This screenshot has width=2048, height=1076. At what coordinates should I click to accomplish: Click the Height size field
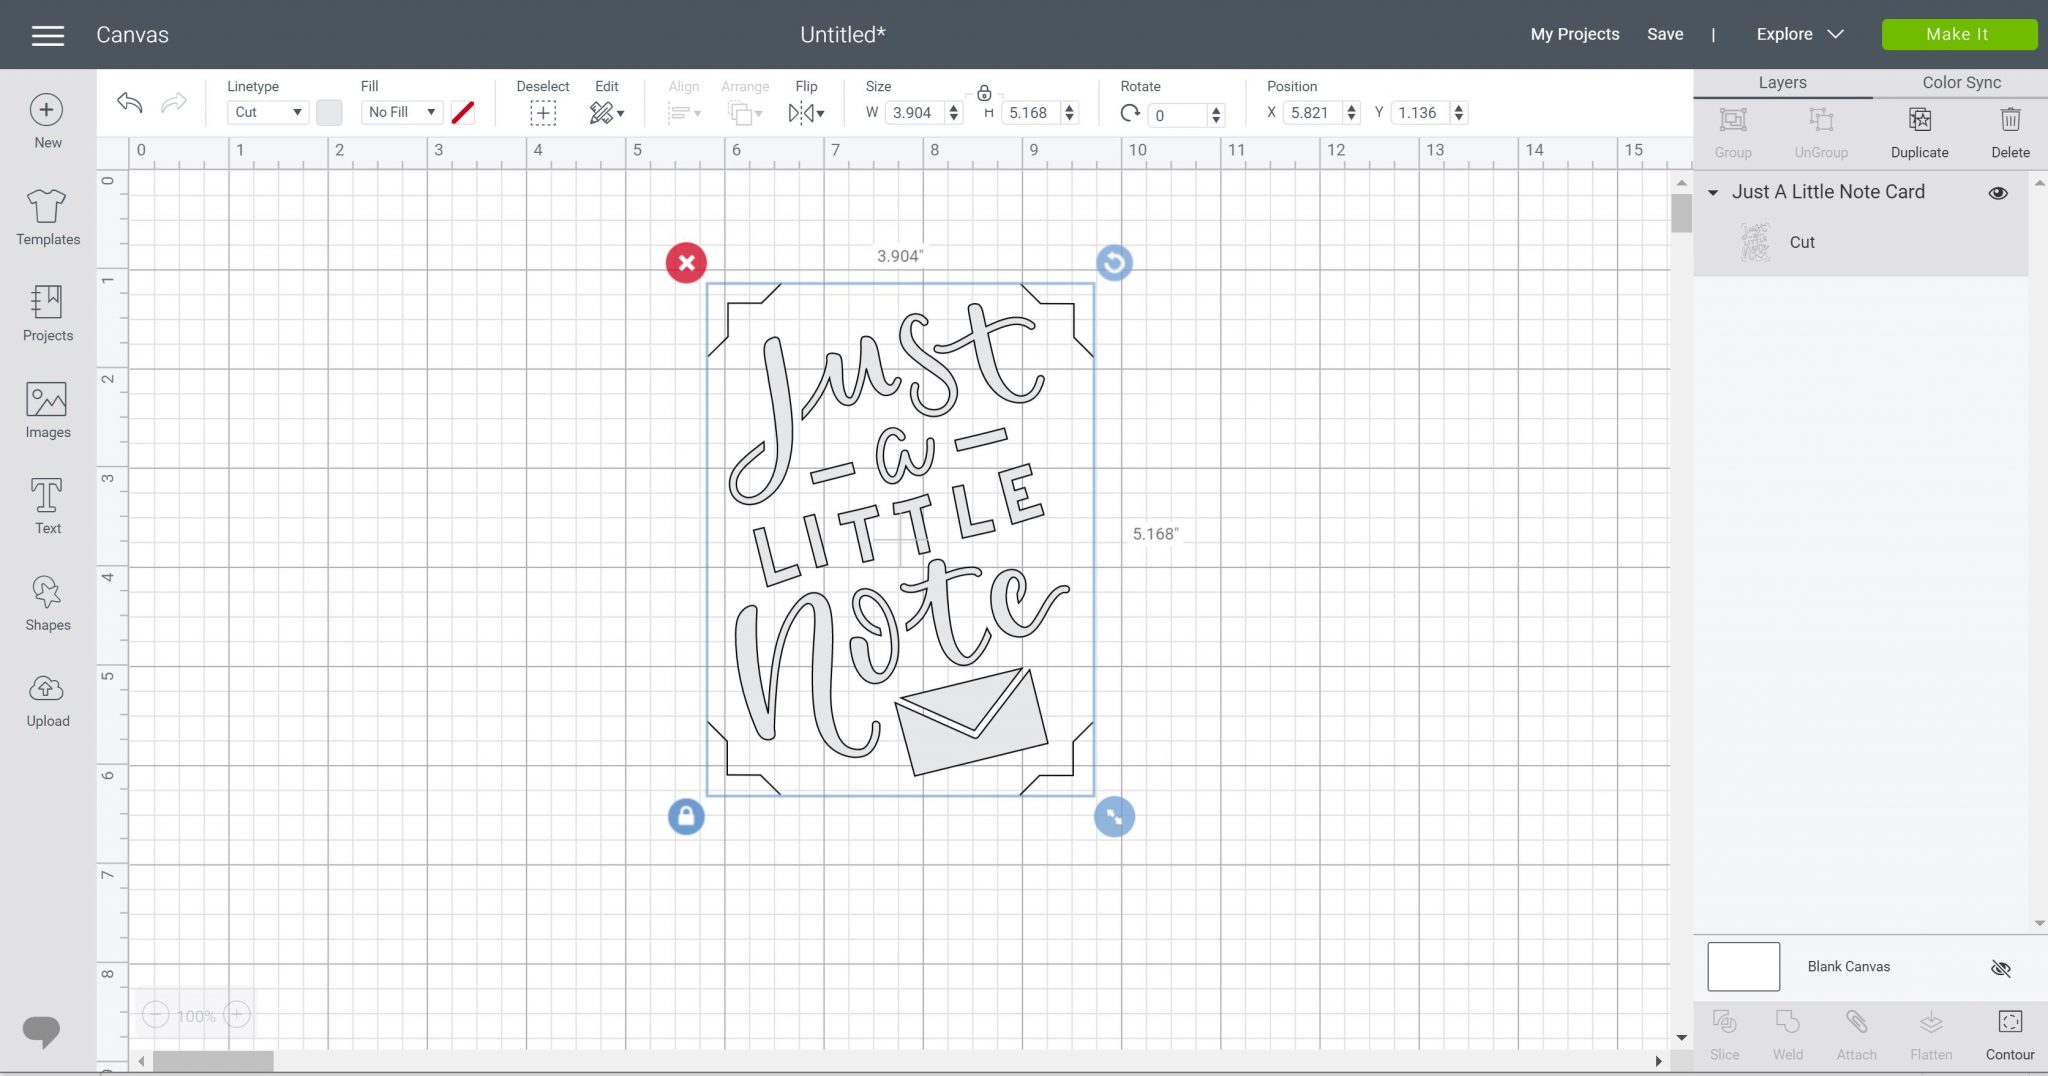[x=1031, y=113]
